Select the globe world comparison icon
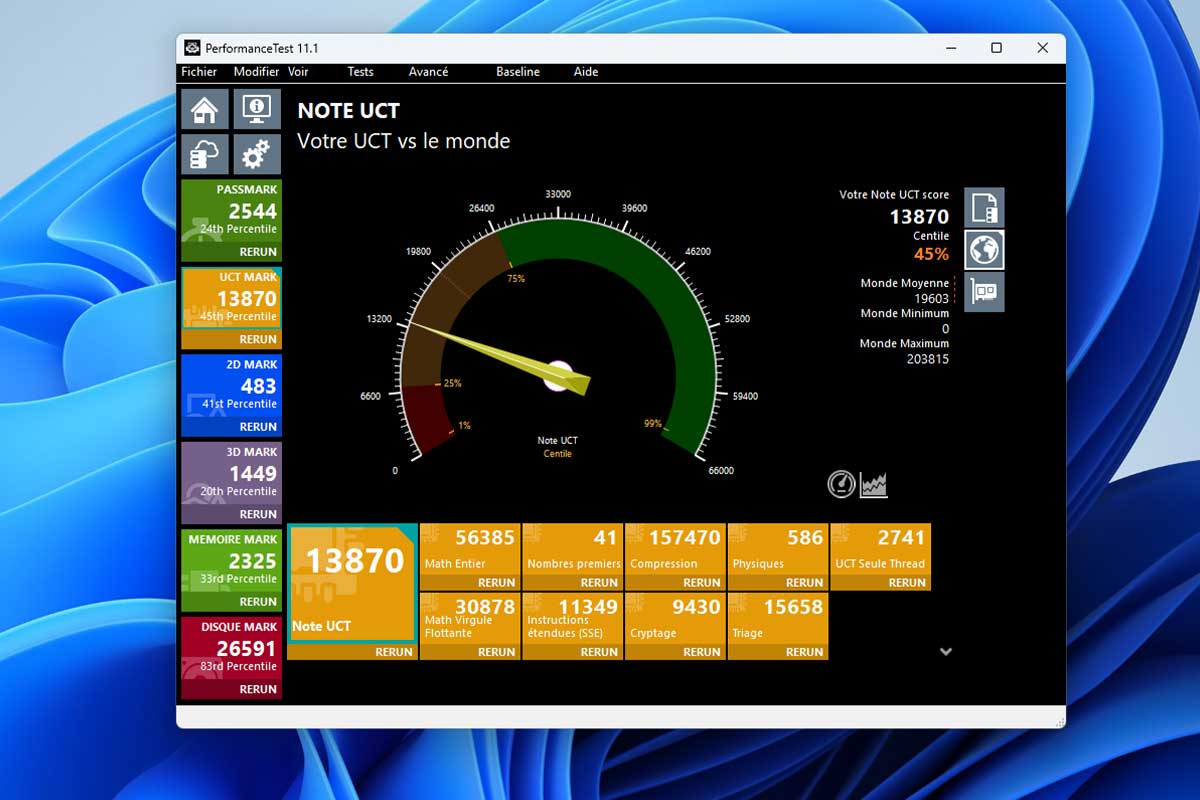 click(984, 250)
